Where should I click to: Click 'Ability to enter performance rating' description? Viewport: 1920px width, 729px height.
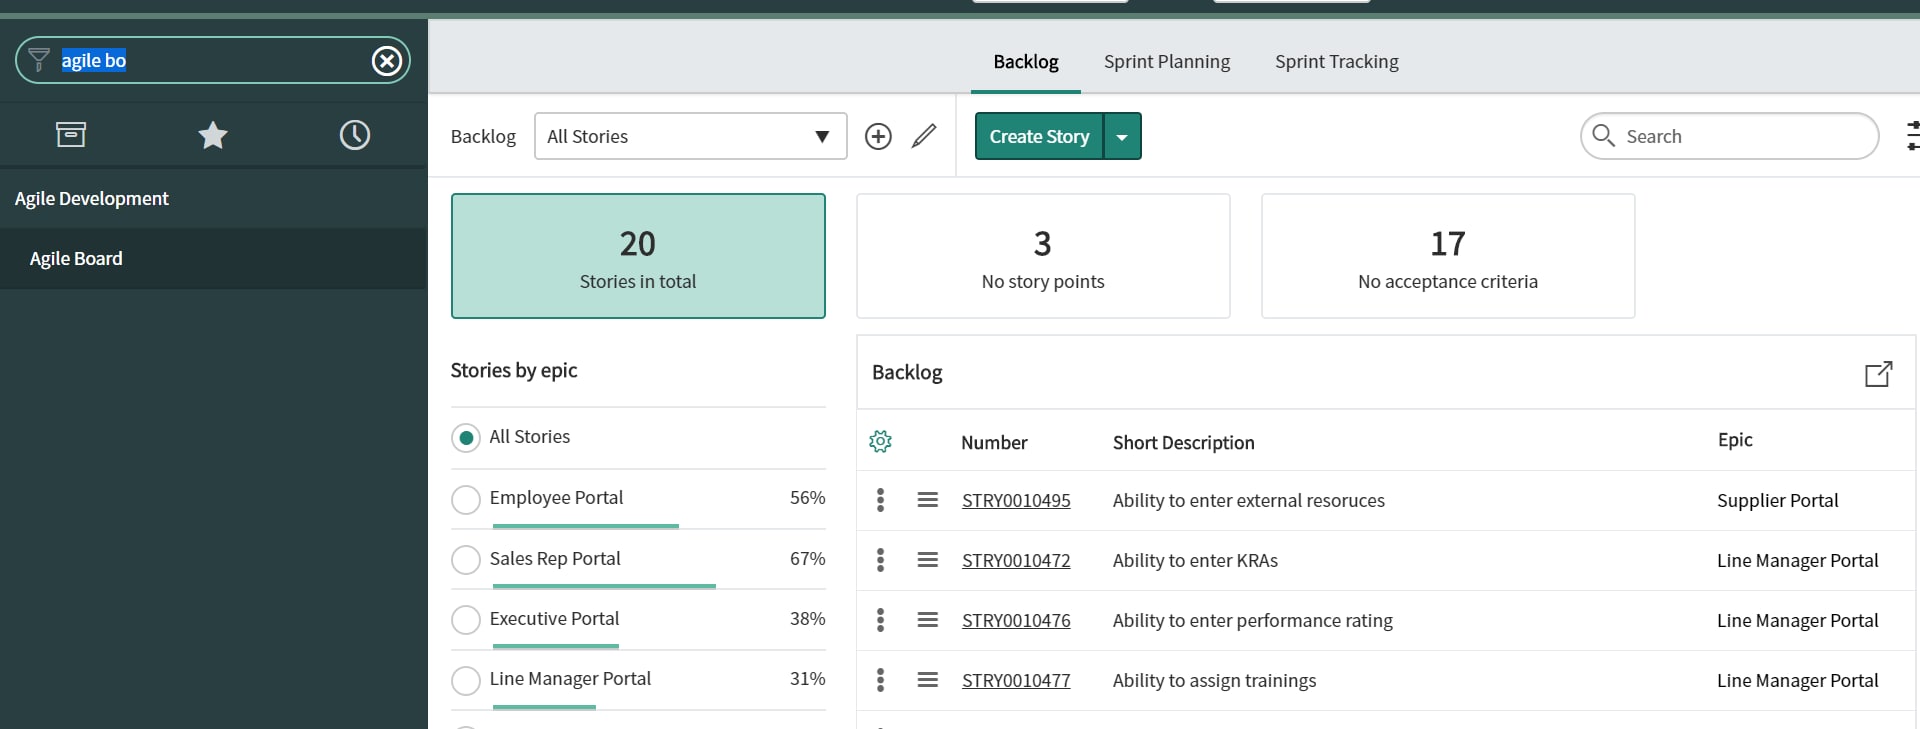[x=1253, y=620]
